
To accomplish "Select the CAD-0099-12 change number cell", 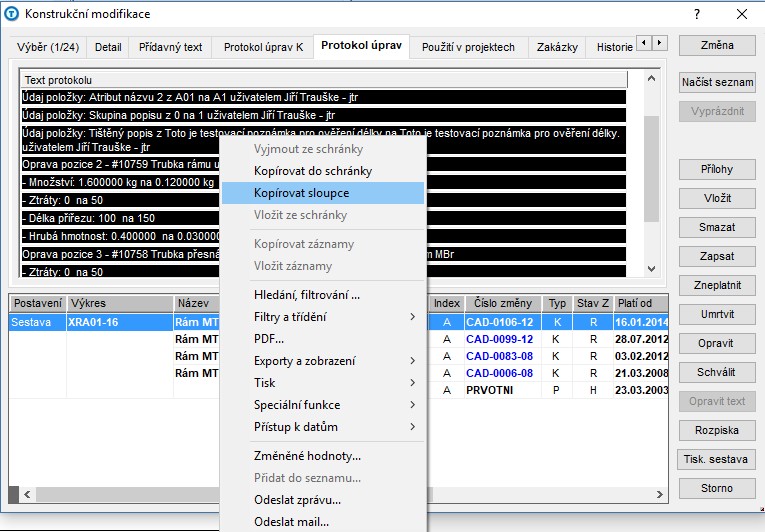I will tap(503, 339).
